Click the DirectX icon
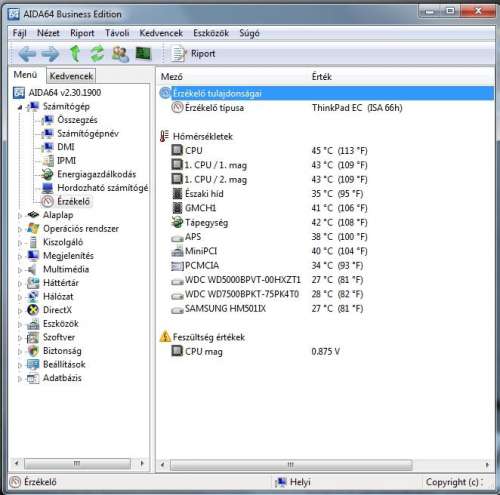Image resolution: width=500 pixels, height=495 pixels. (33, 310)
